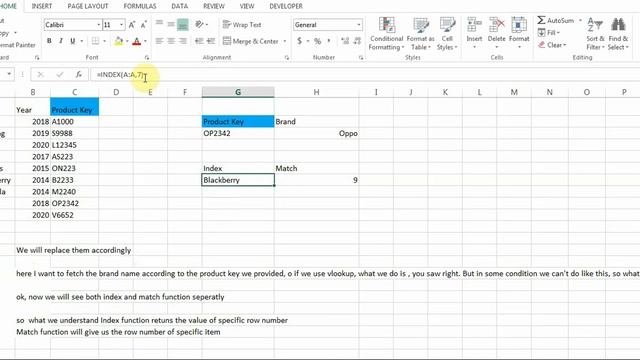Select the cell containing Blackberry

238,180
